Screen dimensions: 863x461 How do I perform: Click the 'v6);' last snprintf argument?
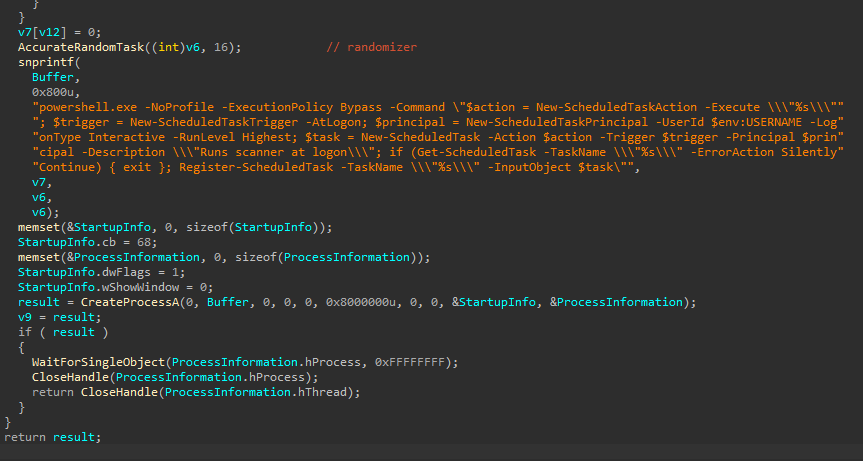pyautogui.click(x=46, y=212)
